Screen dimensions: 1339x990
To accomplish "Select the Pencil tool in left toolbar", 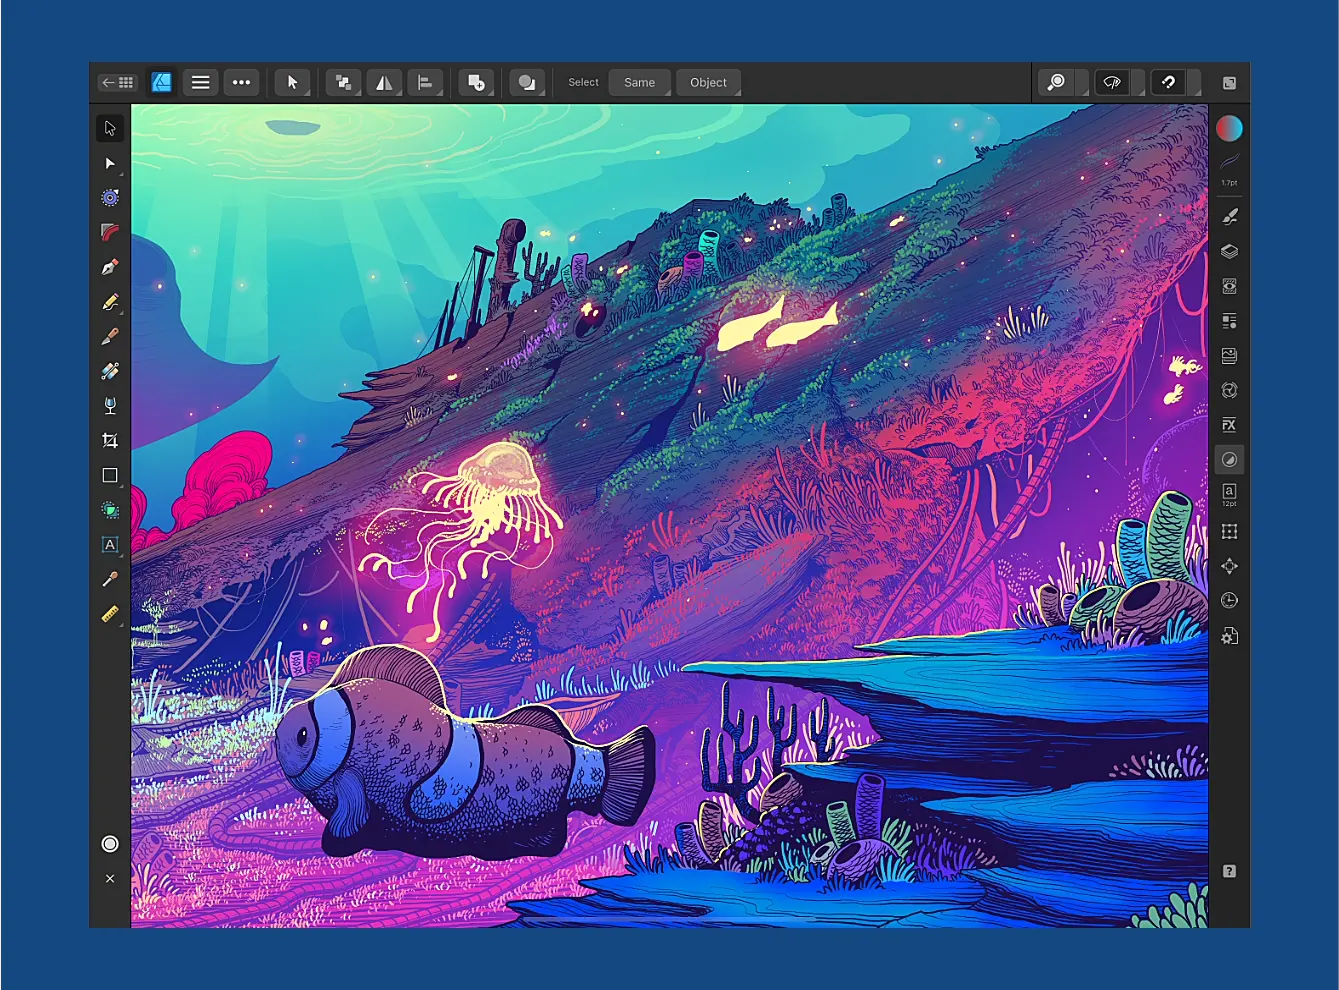I will point(110,302).
